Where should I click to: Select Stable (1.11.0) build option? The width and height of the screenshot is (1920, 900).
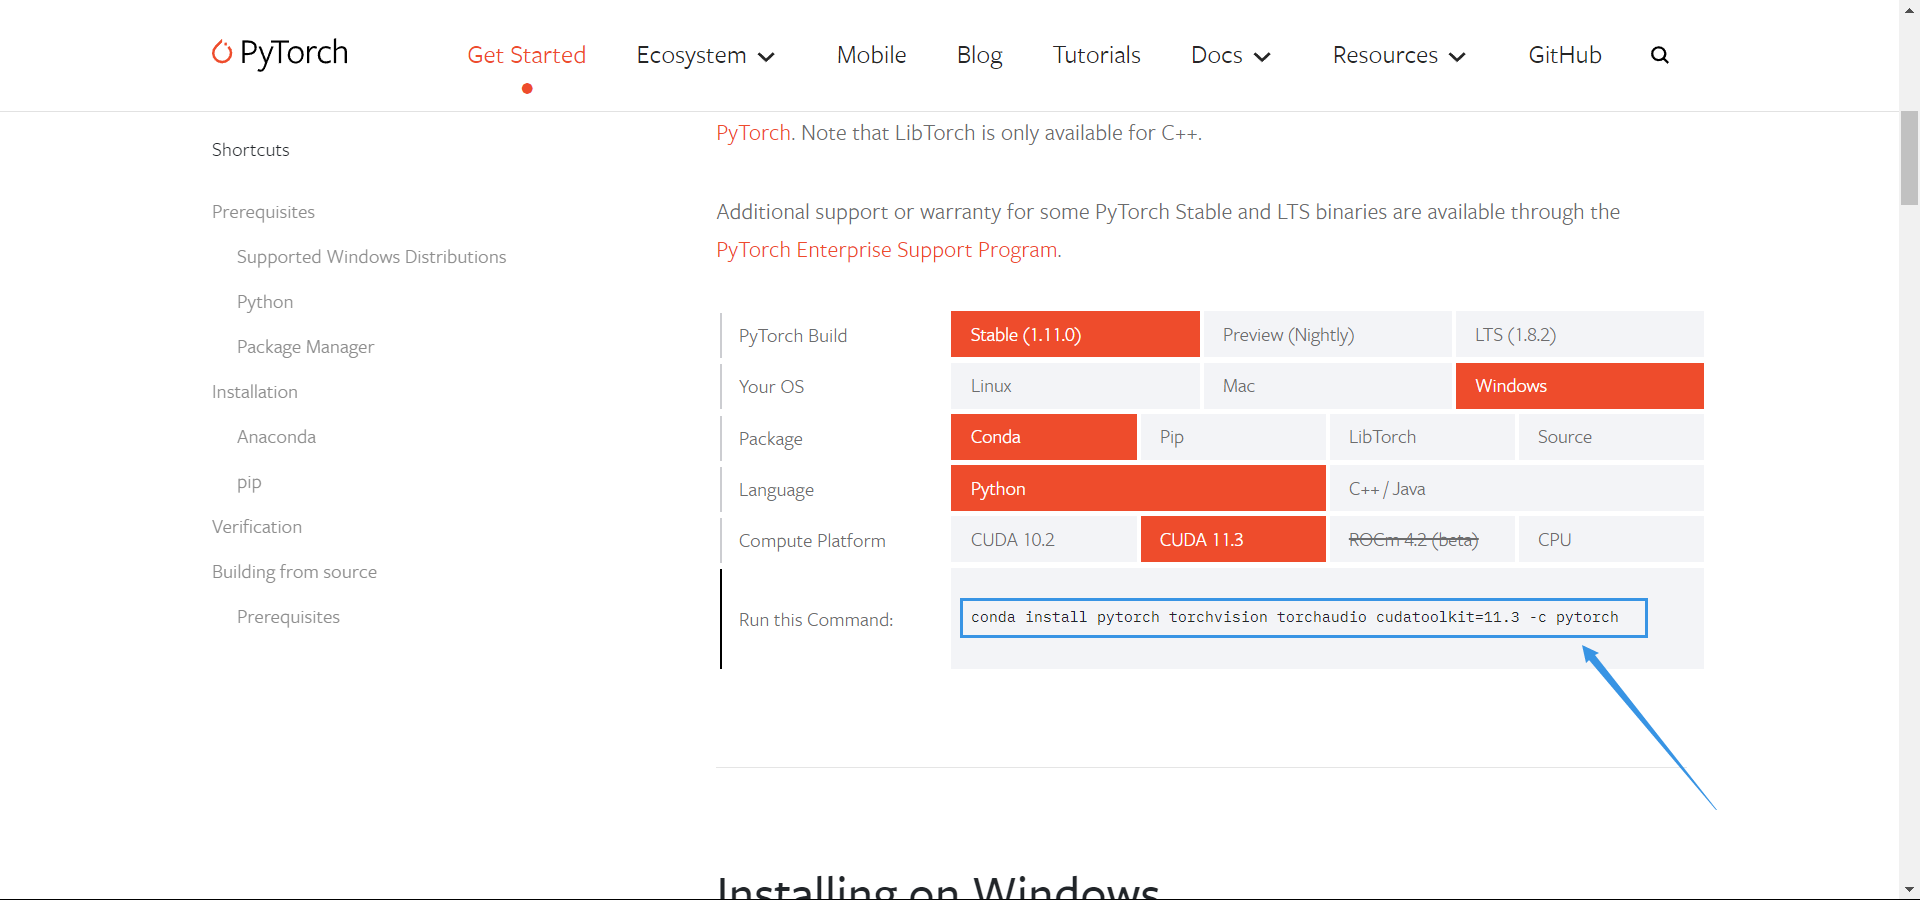[1075, 334]
